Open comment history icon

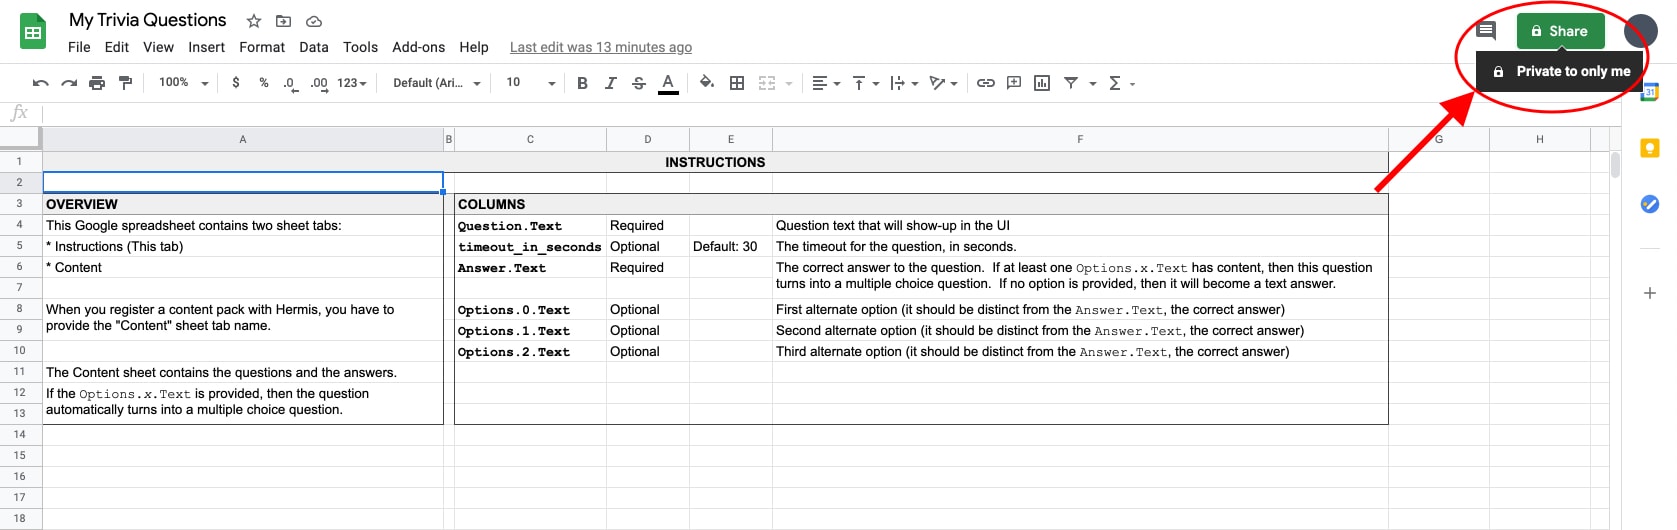coord(1486,31)
